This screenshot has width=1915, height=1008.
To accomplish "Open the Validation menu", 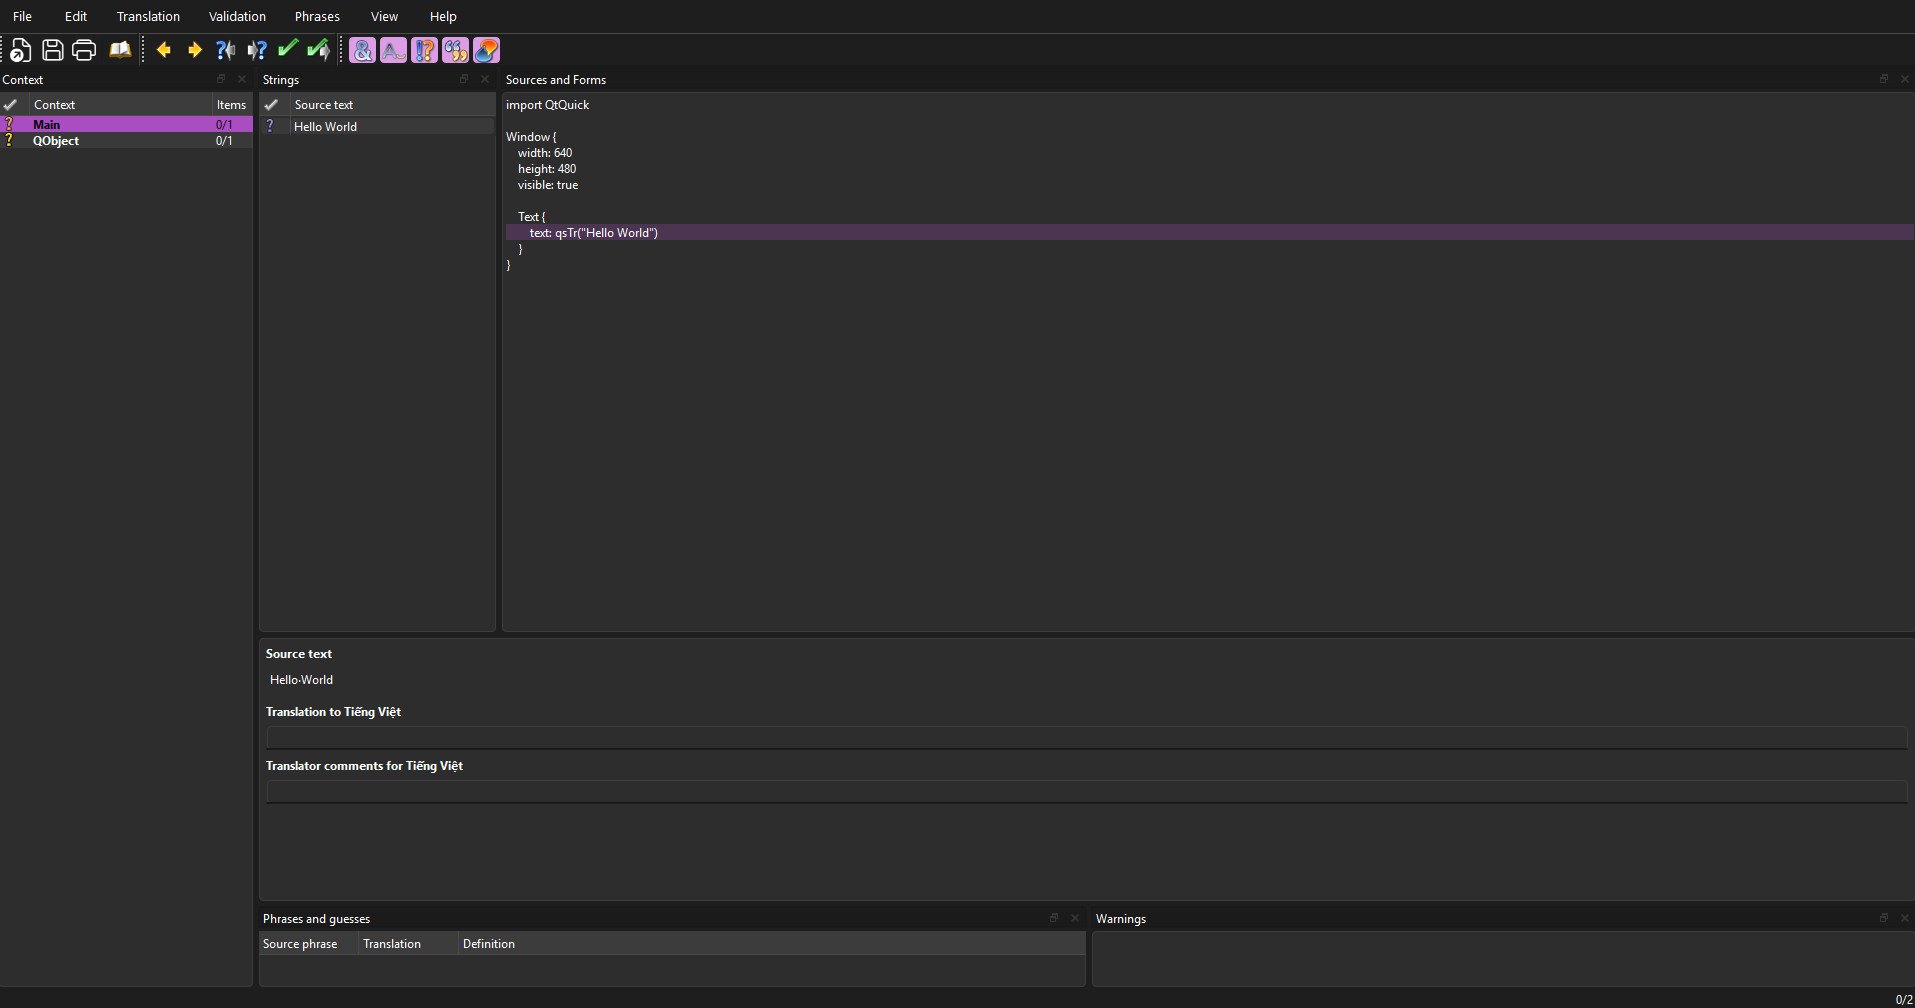I will [x=237, y=16].
